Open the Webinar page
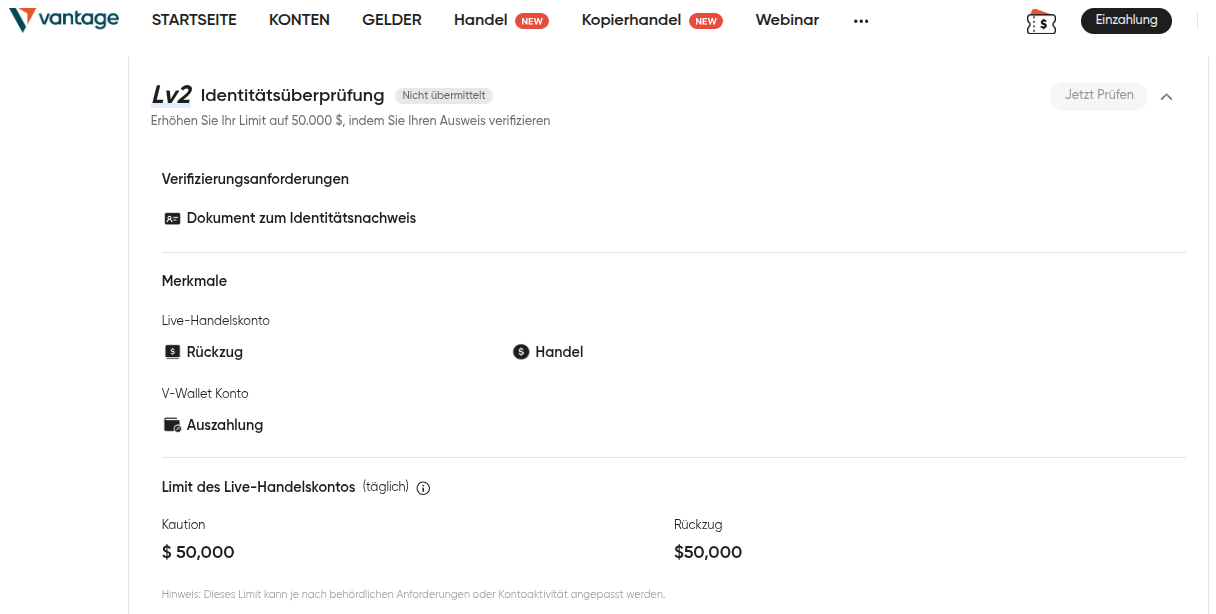 [x=787, y=19]
